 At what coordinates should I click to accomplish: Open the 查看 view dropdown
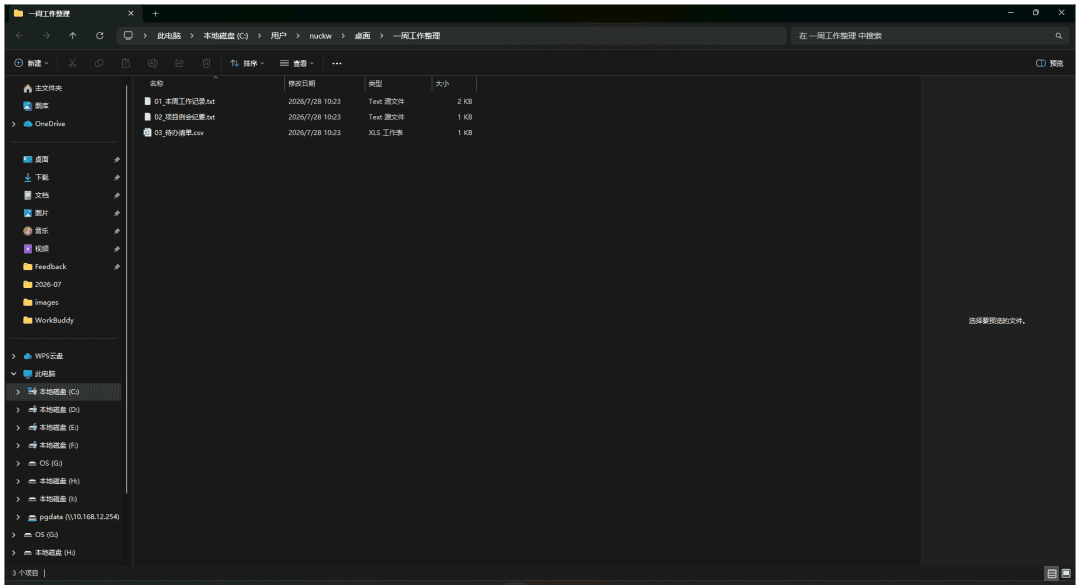297,63
